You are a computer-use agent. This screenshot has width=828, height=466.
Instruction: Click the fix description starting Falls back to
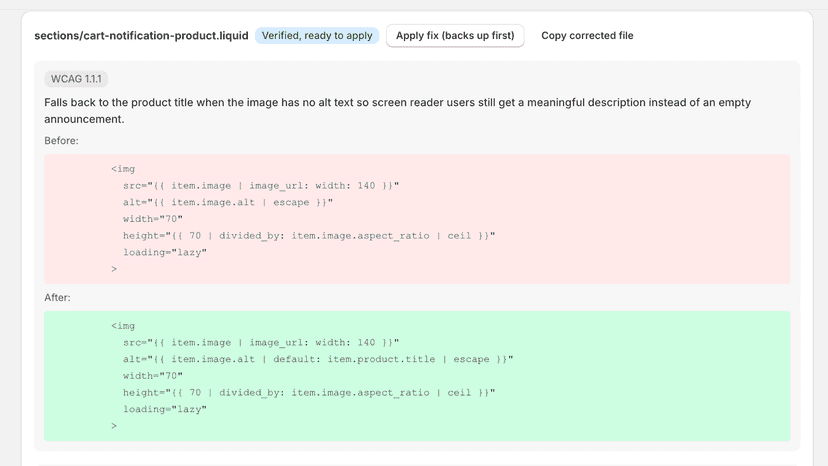(398, 110)
